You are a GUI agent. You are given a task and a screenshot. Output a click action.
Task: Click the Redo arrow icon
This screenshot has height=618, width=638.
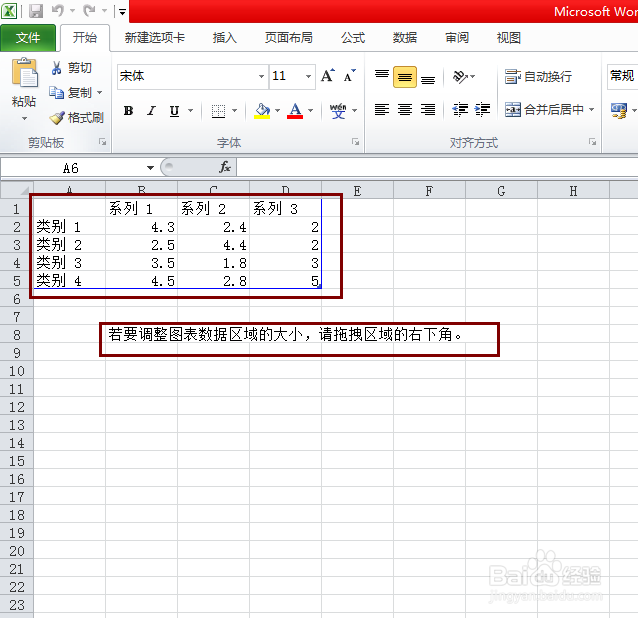click(89, 11)
